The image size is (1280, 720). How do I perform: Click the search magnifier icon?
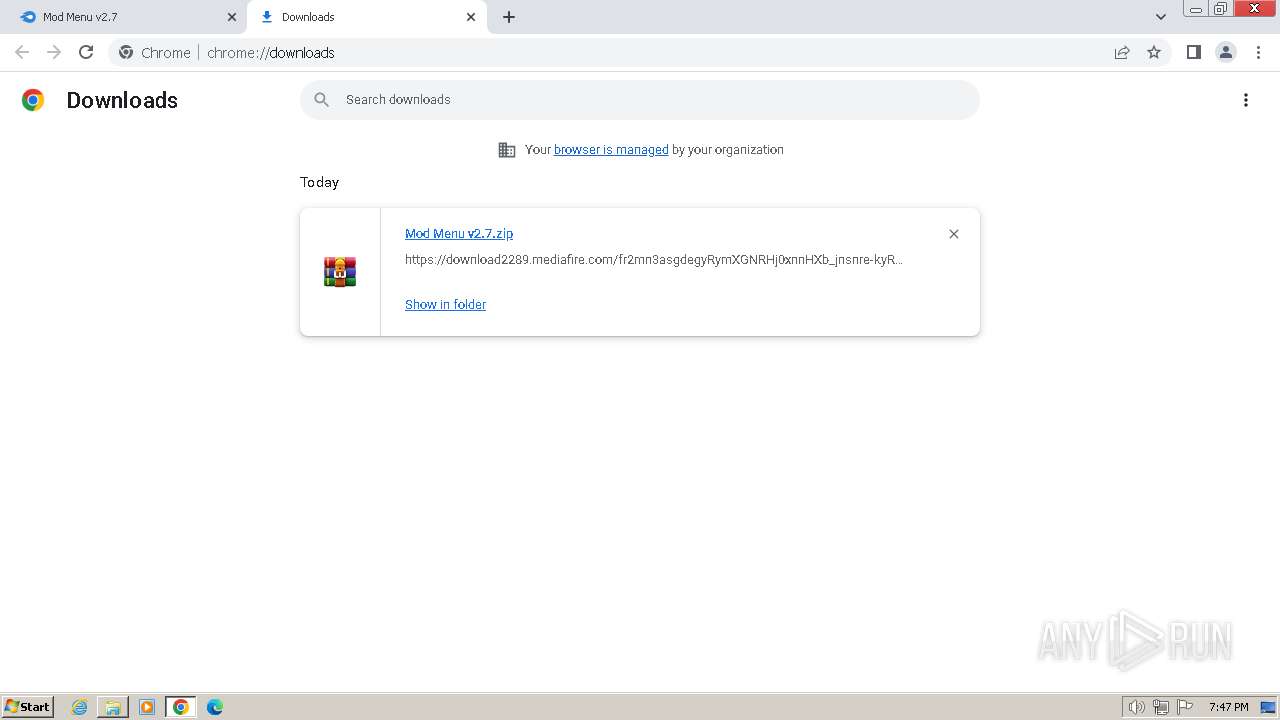[321, 100]
